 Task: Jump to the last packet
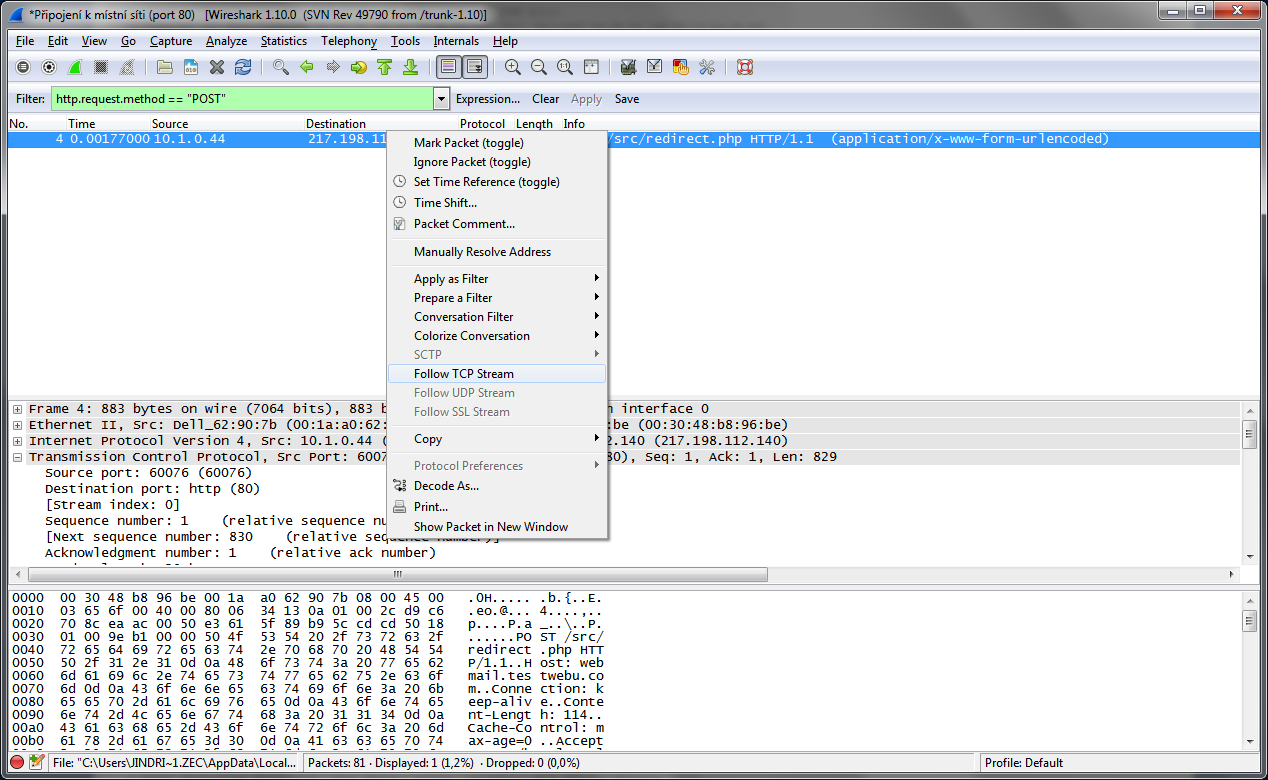pos(410,67)
